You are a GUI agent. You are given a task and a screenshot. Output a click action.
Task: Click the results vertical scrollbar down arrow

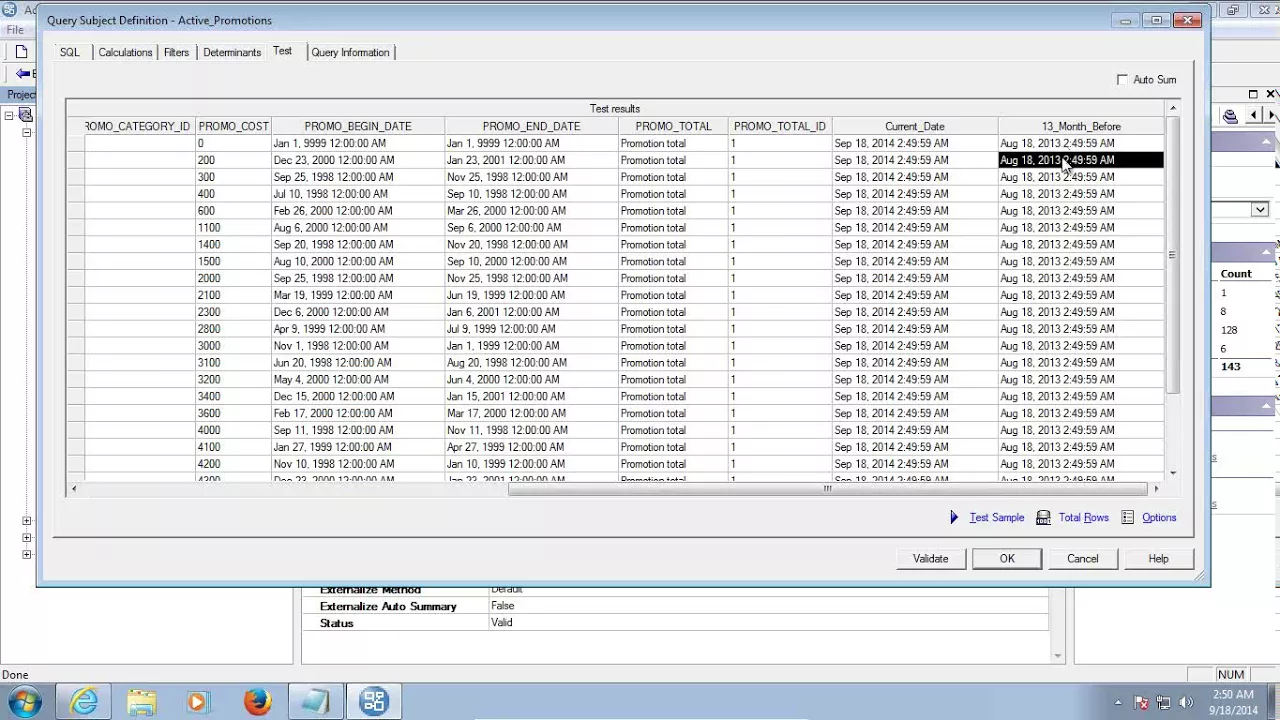[x=1173, y=473]
